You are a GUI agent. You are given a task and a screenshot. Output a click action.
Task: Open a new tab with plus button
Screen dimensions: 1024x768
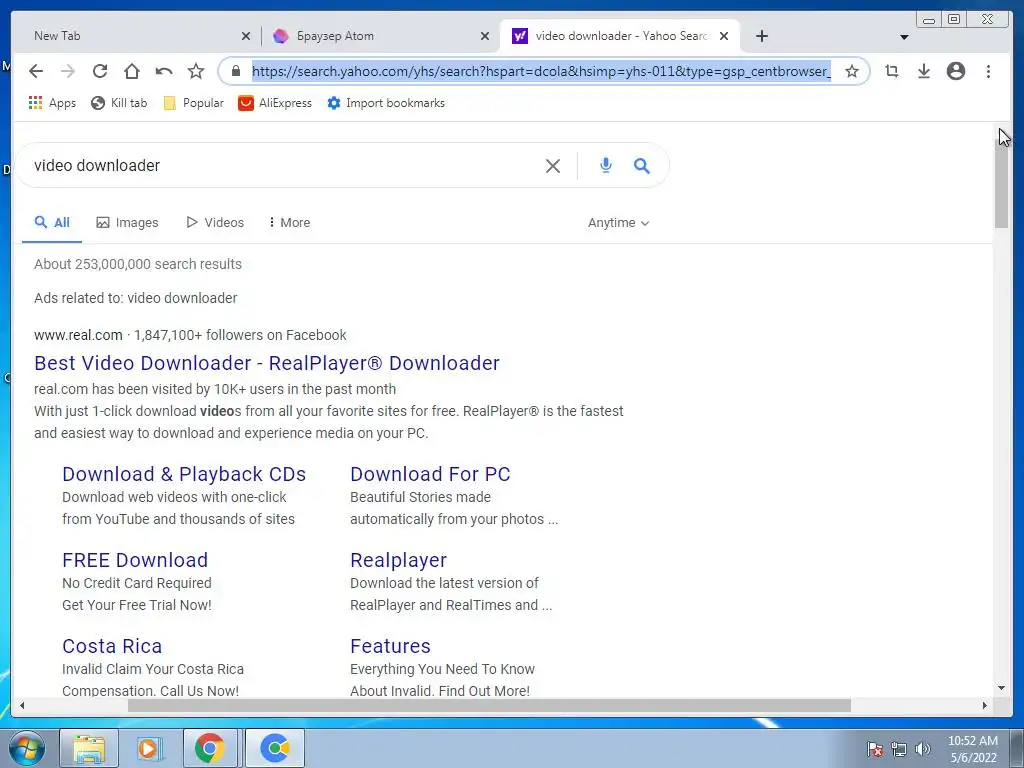click(x=761, y=36)
